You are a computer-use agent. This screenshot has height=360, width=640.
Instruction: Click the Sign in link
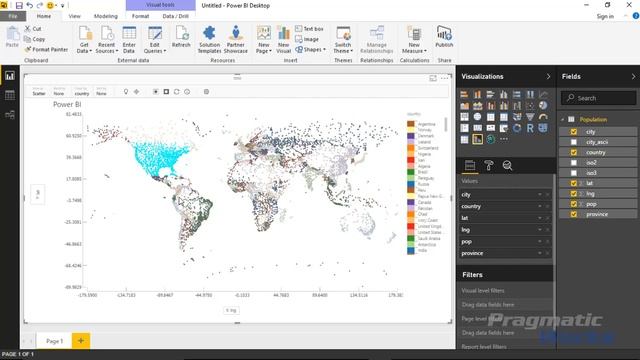(605, 16)
